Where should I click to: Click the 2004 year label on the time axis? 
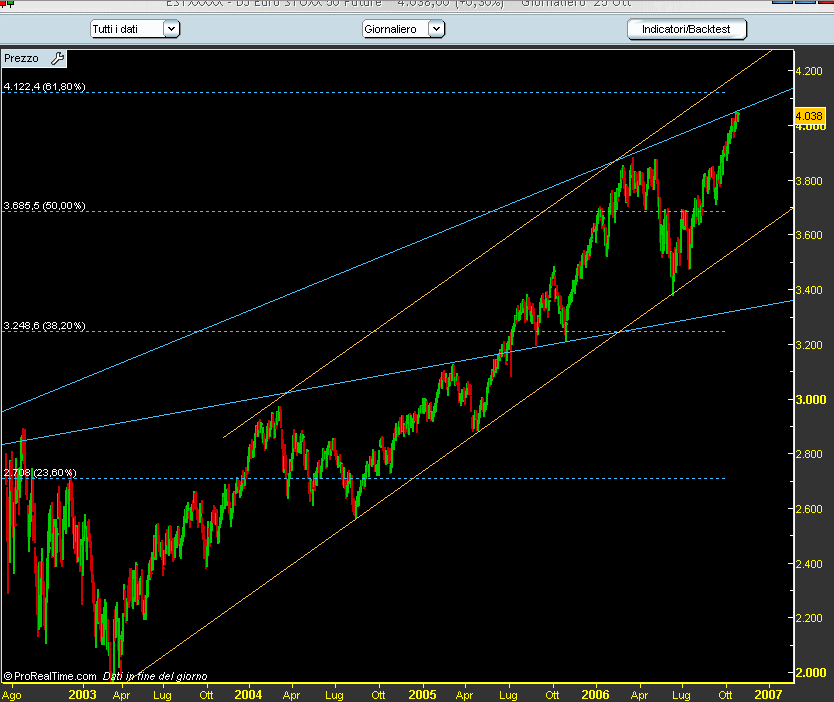[248, 695]
